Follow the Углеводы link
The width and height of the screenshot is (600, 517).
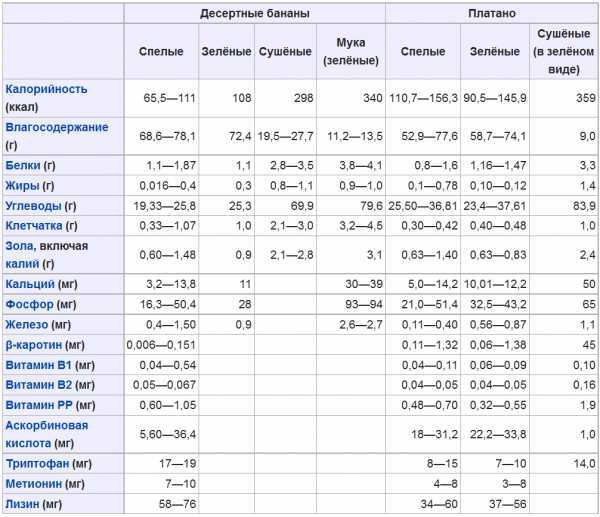[33, 206]
